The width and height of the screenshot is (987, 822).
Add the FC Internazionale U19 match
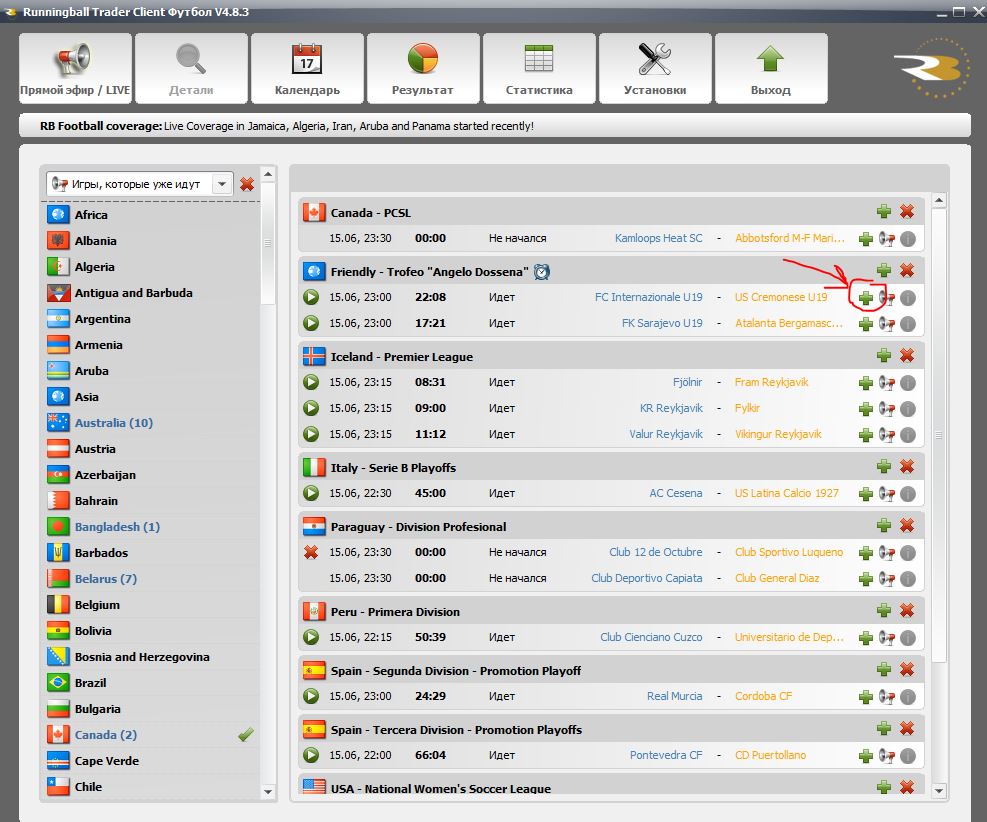click(x=866, y=298)
